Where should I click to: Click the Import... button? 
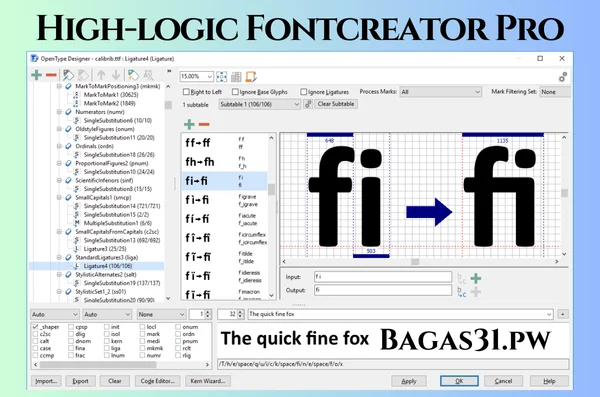tap(46, 381)
